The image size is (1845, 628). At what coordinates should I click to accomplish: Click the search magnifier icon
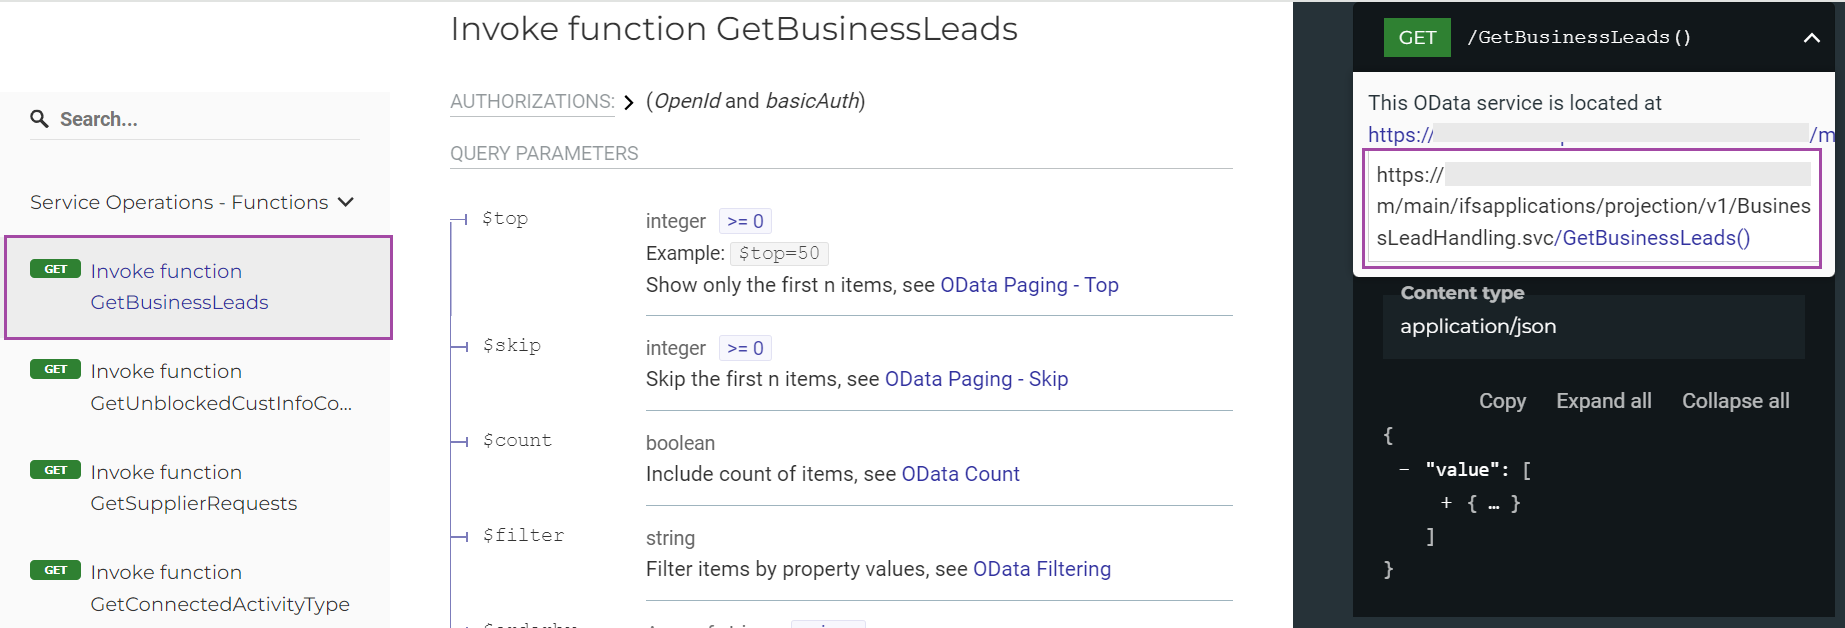(x=39, y=119)
